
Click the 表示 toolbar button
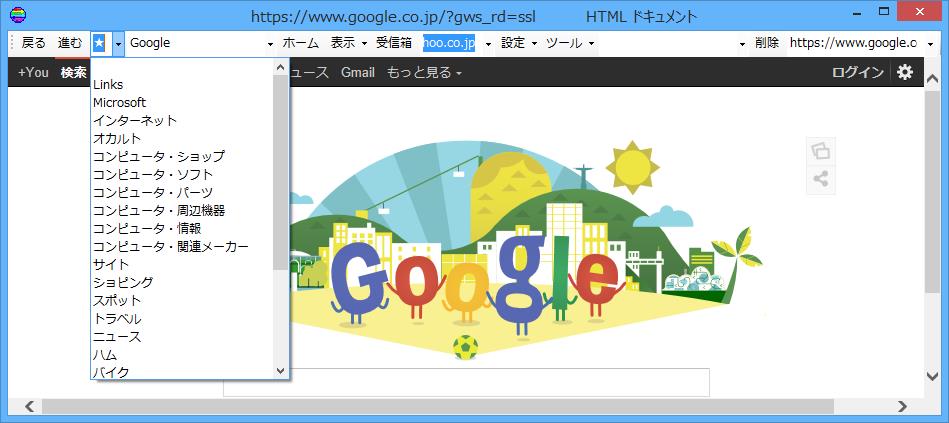[343, 43]
